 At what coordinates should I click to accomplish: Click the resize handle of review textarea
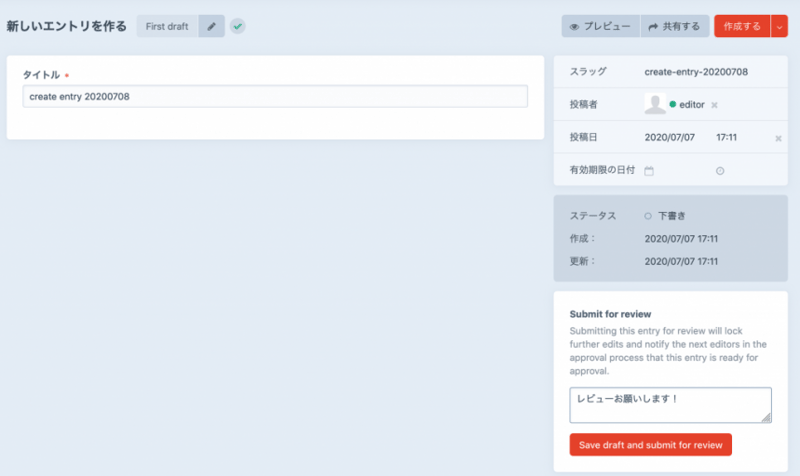(767, 418)
